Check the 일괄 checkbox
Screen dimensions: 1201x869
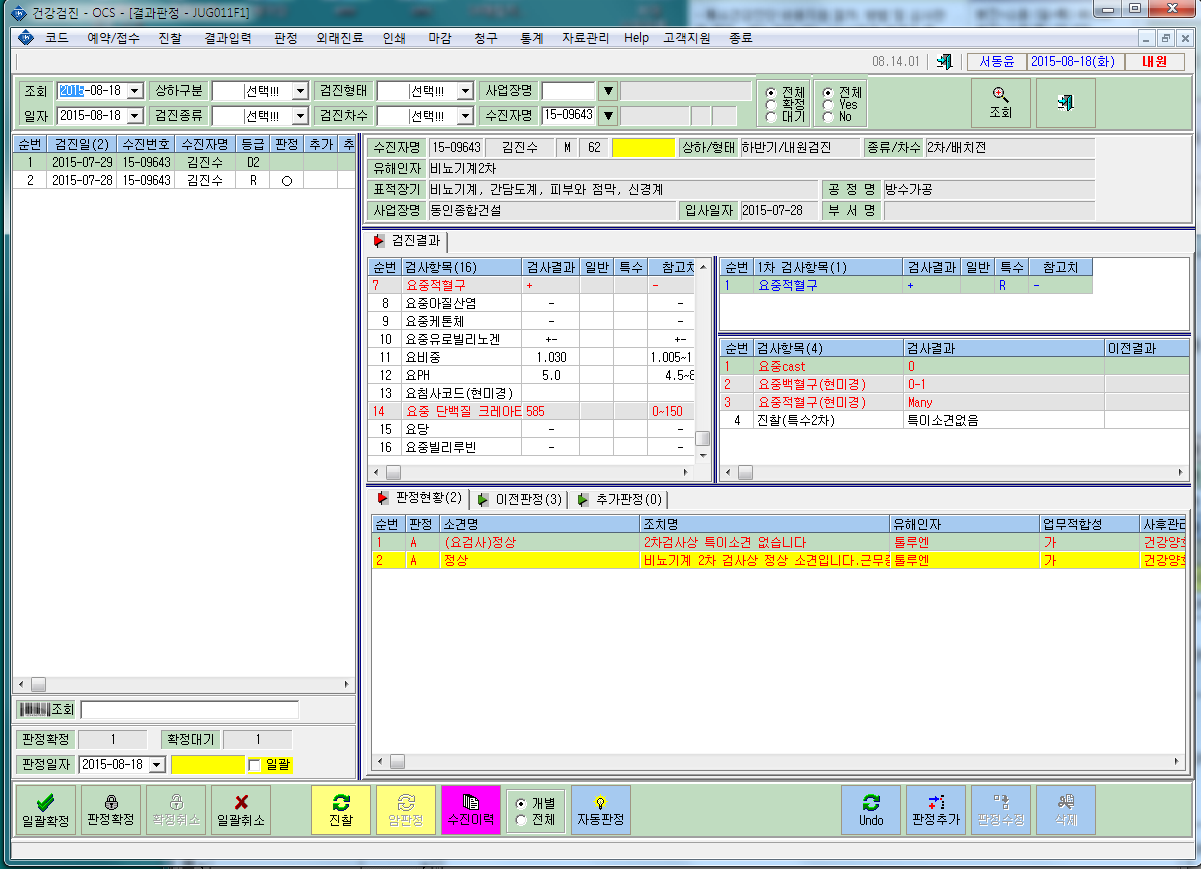pyautogui.click(x=254, y=765)
